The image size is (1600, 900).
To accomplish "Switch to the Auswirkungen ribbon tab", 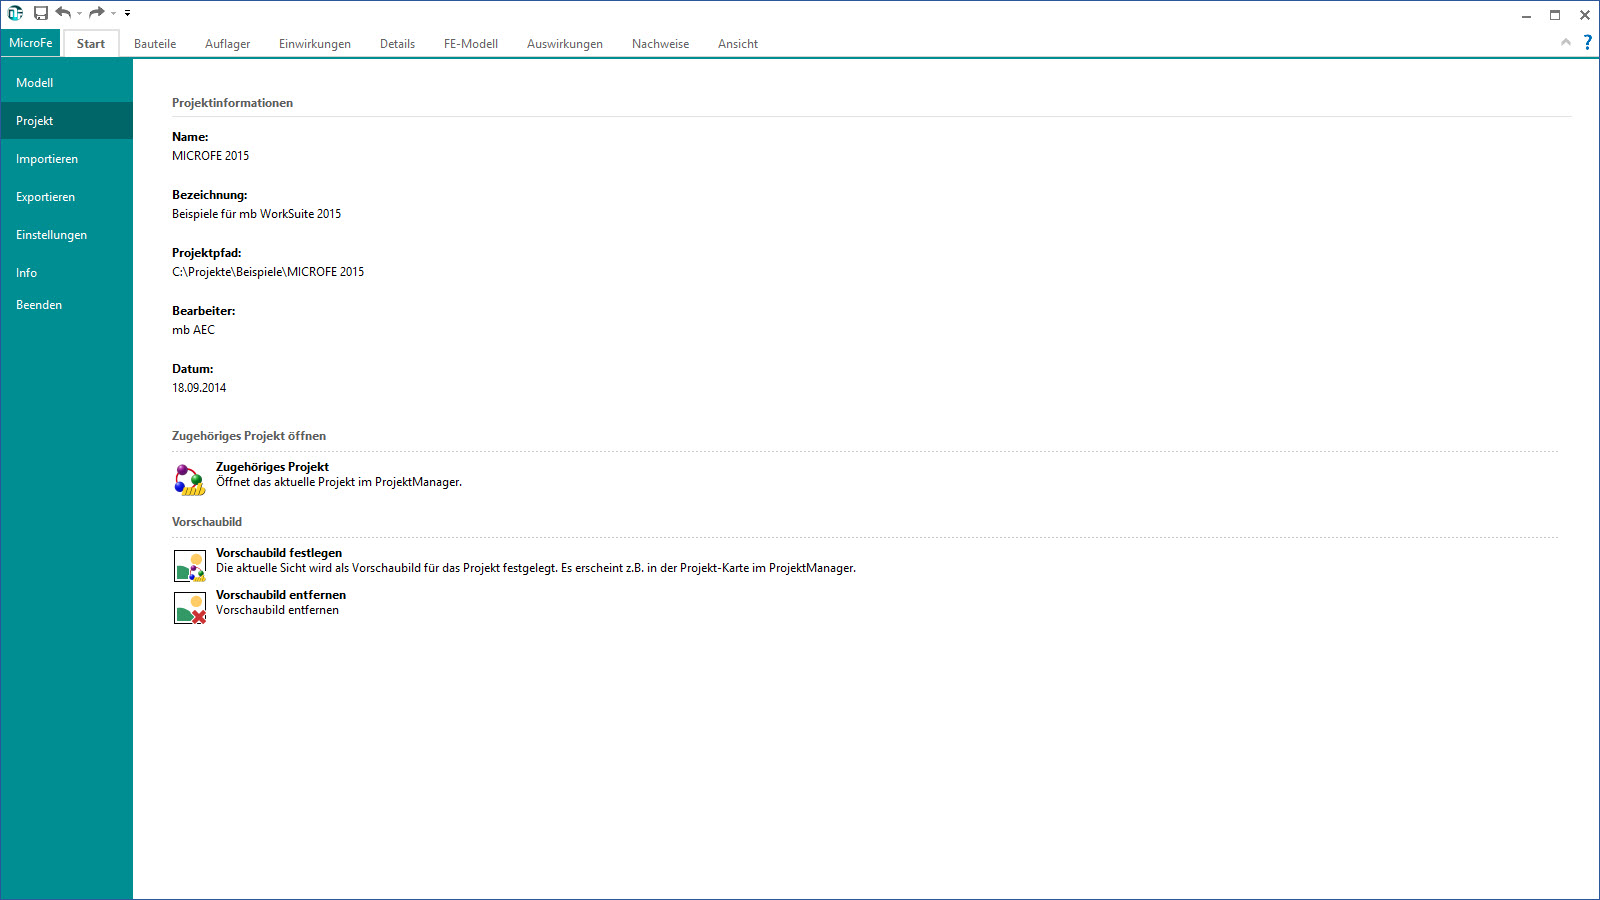I will pos(565,44).
